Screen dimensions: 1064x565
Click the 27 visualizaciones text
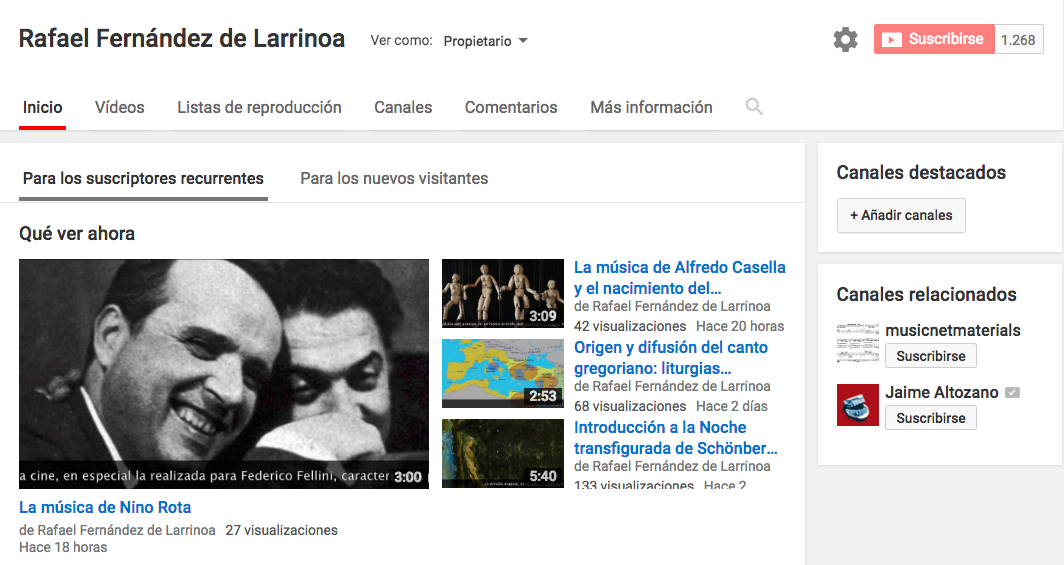coord(282,530)
